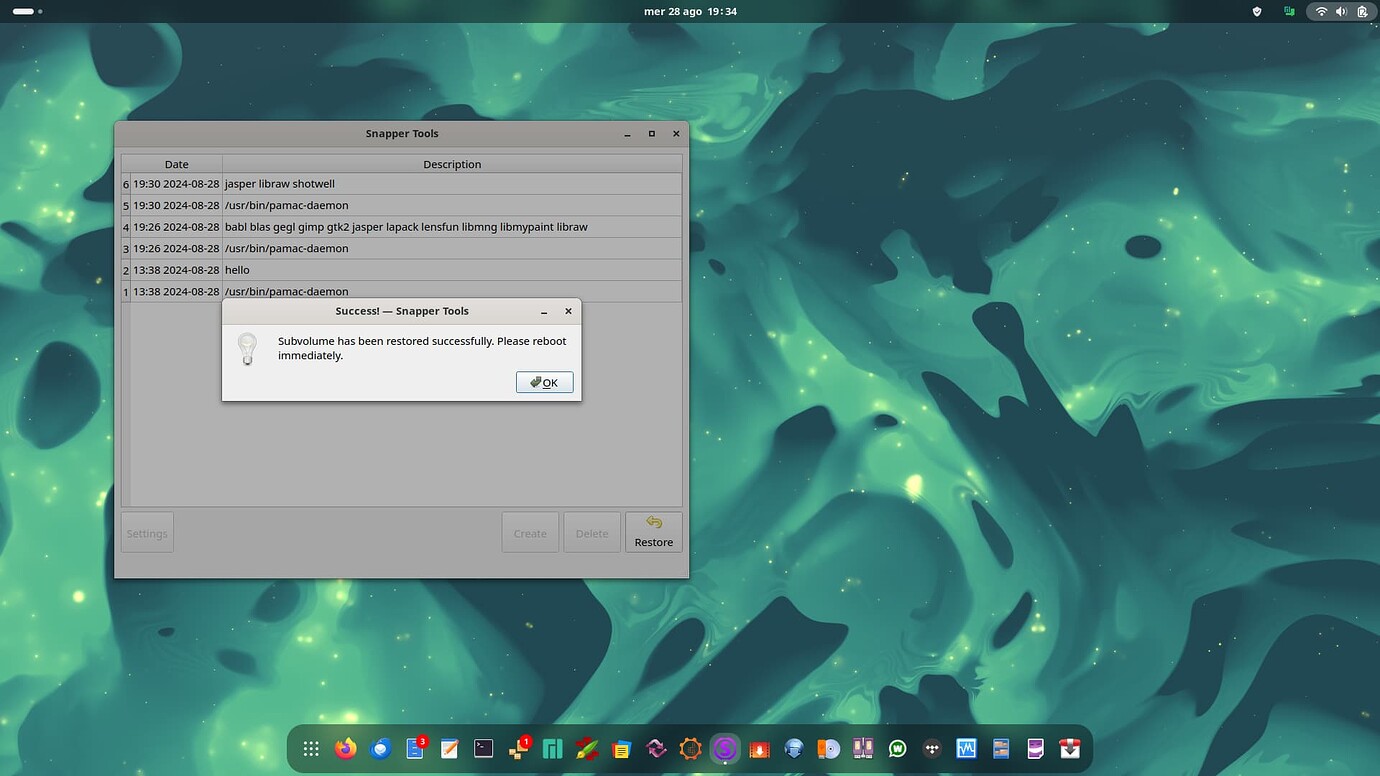1380x776 pixels.
Task: Open the clock menu showing mer 28 ago
Action: tap(690, 11)
